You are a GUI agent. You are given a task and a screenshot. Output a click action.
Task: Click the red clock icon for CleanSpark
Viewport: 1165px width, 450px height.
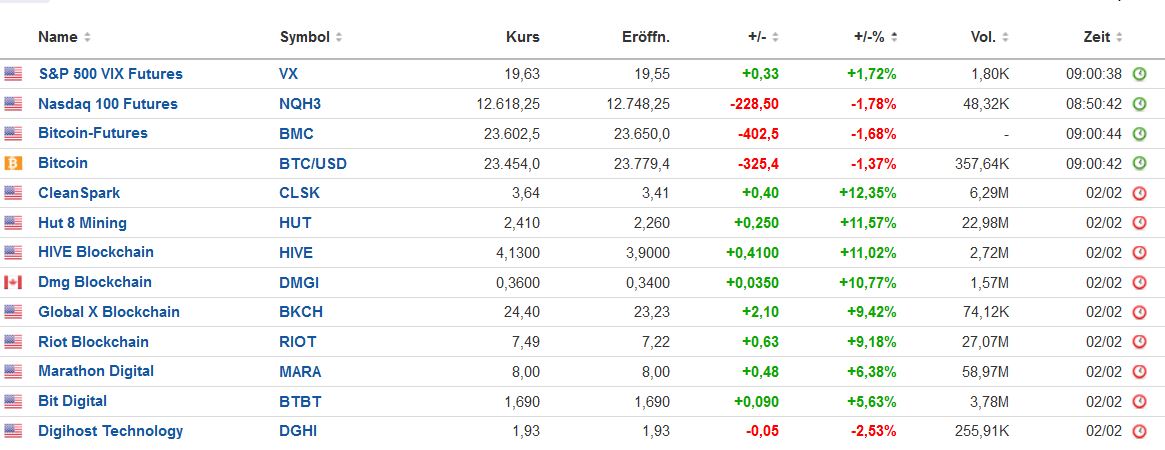pos(1139,193)
